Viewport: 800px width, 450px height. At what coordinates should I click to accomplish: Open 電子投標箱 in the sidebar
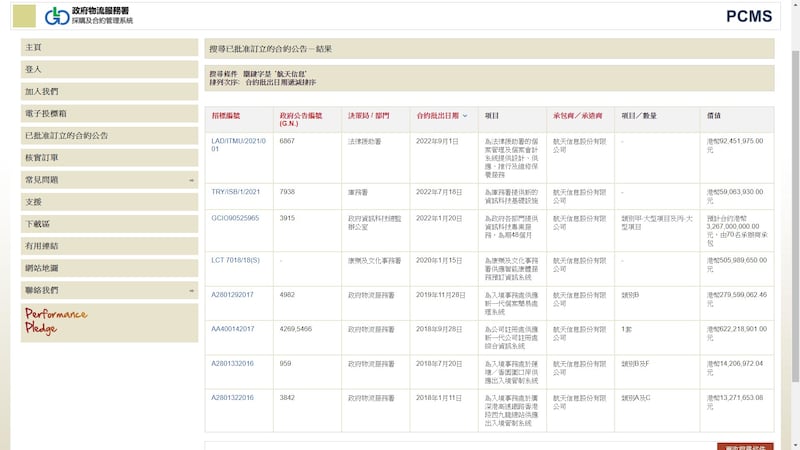point(45,114)
